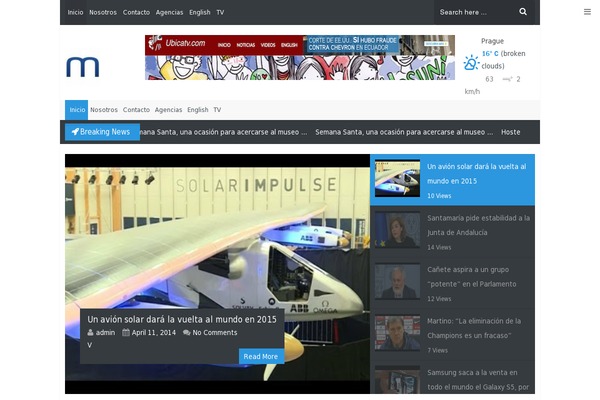This screenshot has width=600, height=400.
Task: Focus the Search here input field
Action: [x=474, y=12]
